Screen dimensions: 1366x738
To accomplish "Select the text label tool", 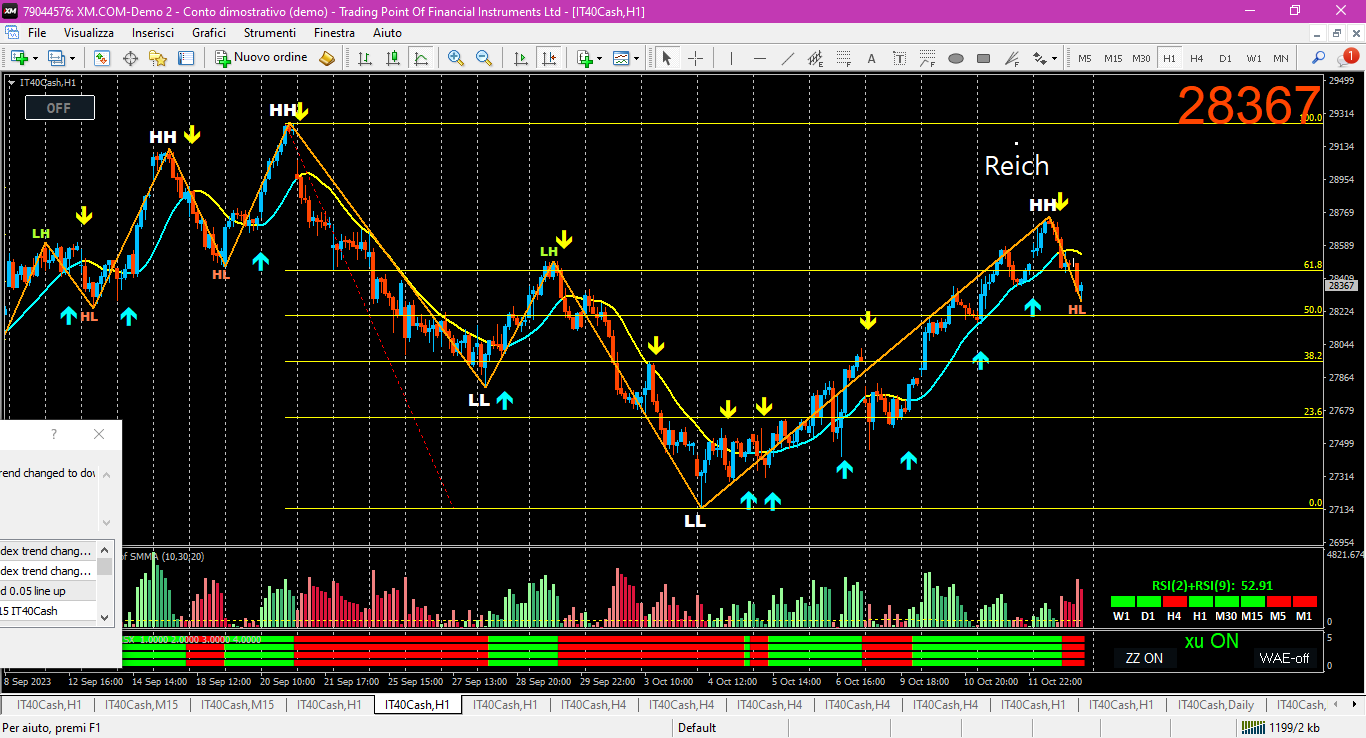I will (899, 58).
